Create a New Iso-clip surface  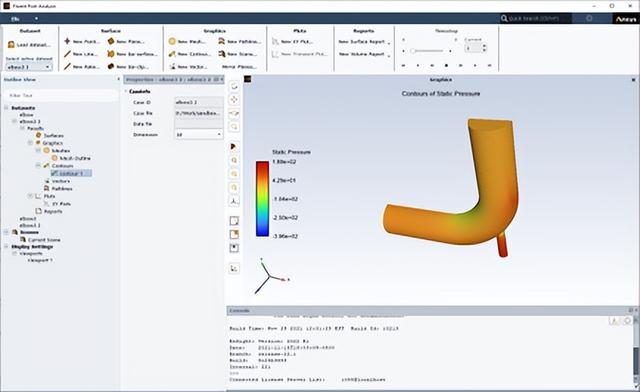pos(128,67)
